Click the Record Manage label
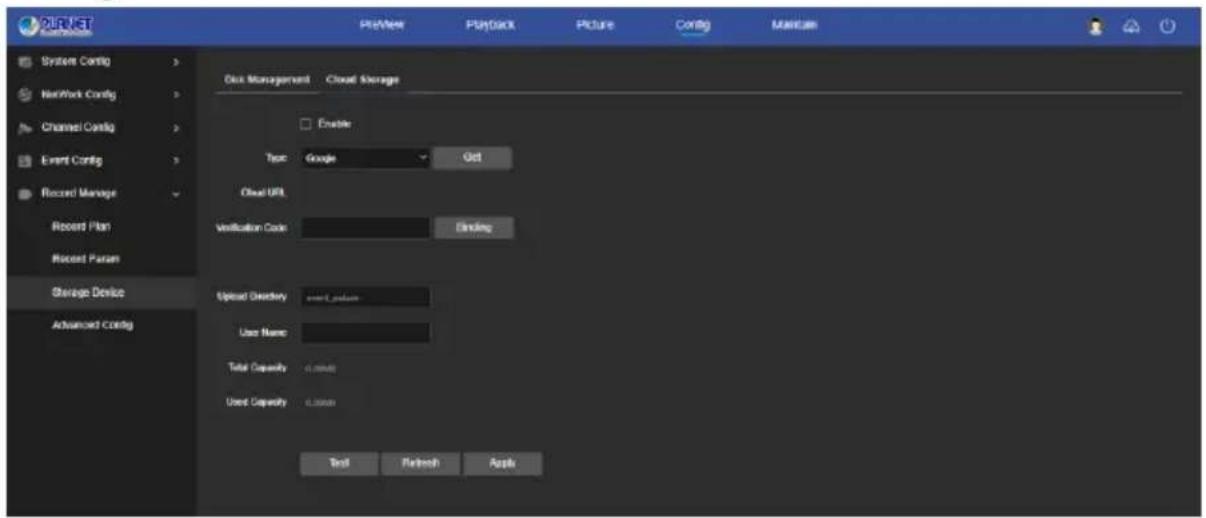This screenshot has height=518, width=1206. pyautogui.click(x=78, y=192)
